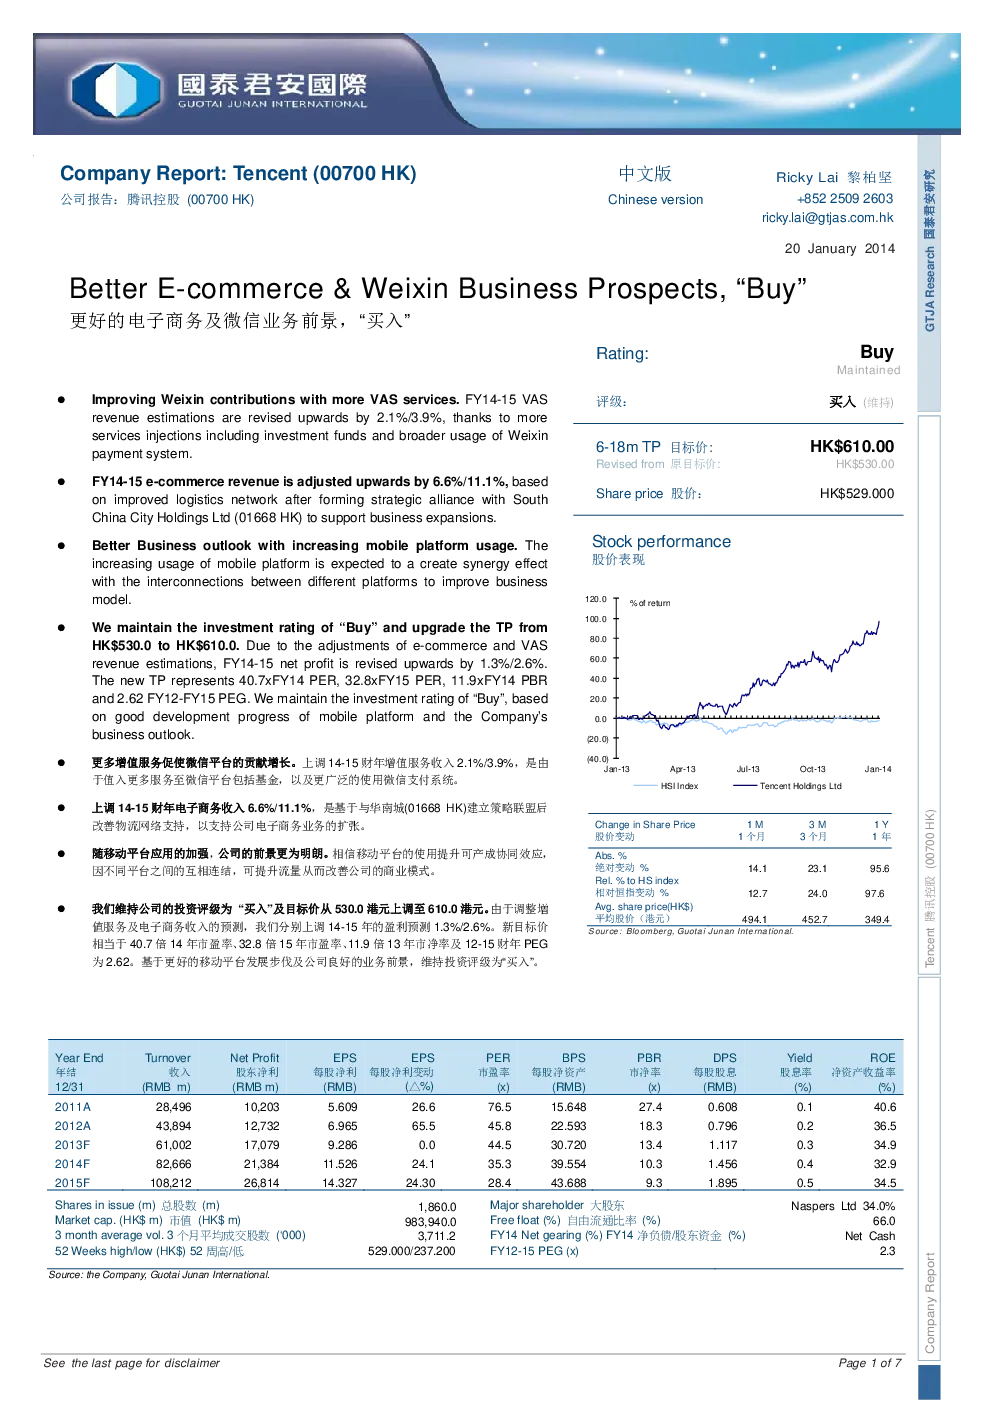Click the FY14-15 e-commerce revenue bullet

[320, 499]
